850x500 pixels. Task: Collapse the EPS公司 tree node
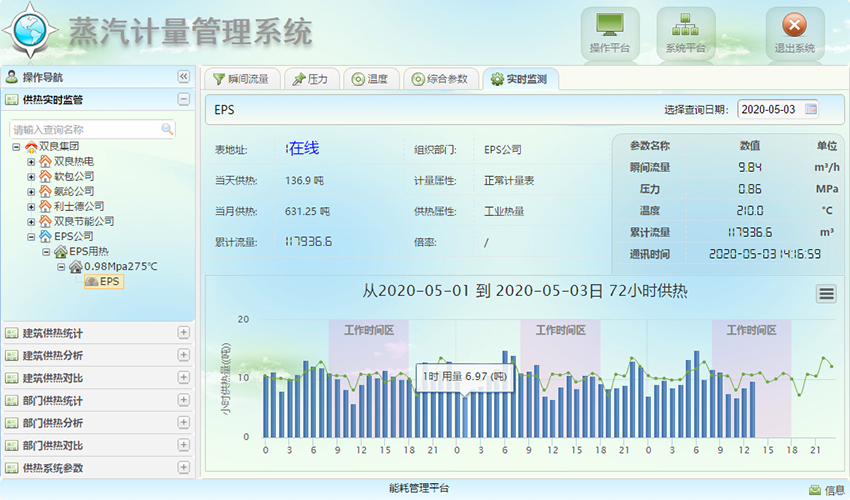[x=31, y=236]
